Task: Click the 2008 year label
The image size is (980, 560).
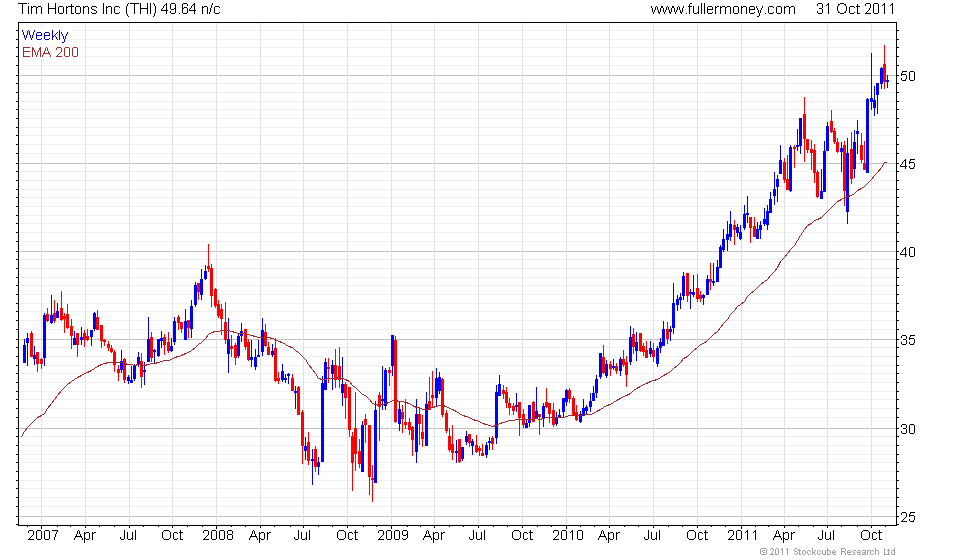Action: [218, 536]
